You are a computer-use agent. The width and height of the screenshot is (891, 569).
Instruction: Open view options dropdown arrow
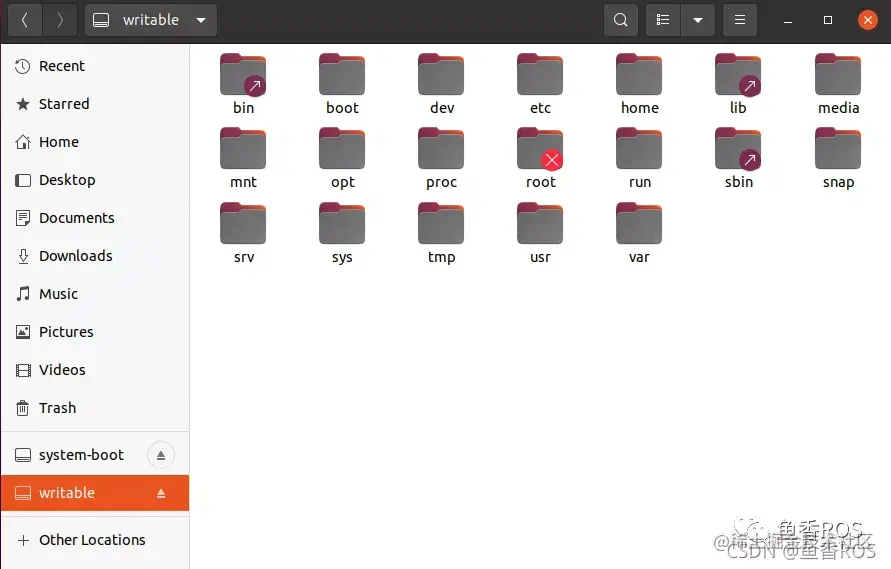(x=698, y=20)
